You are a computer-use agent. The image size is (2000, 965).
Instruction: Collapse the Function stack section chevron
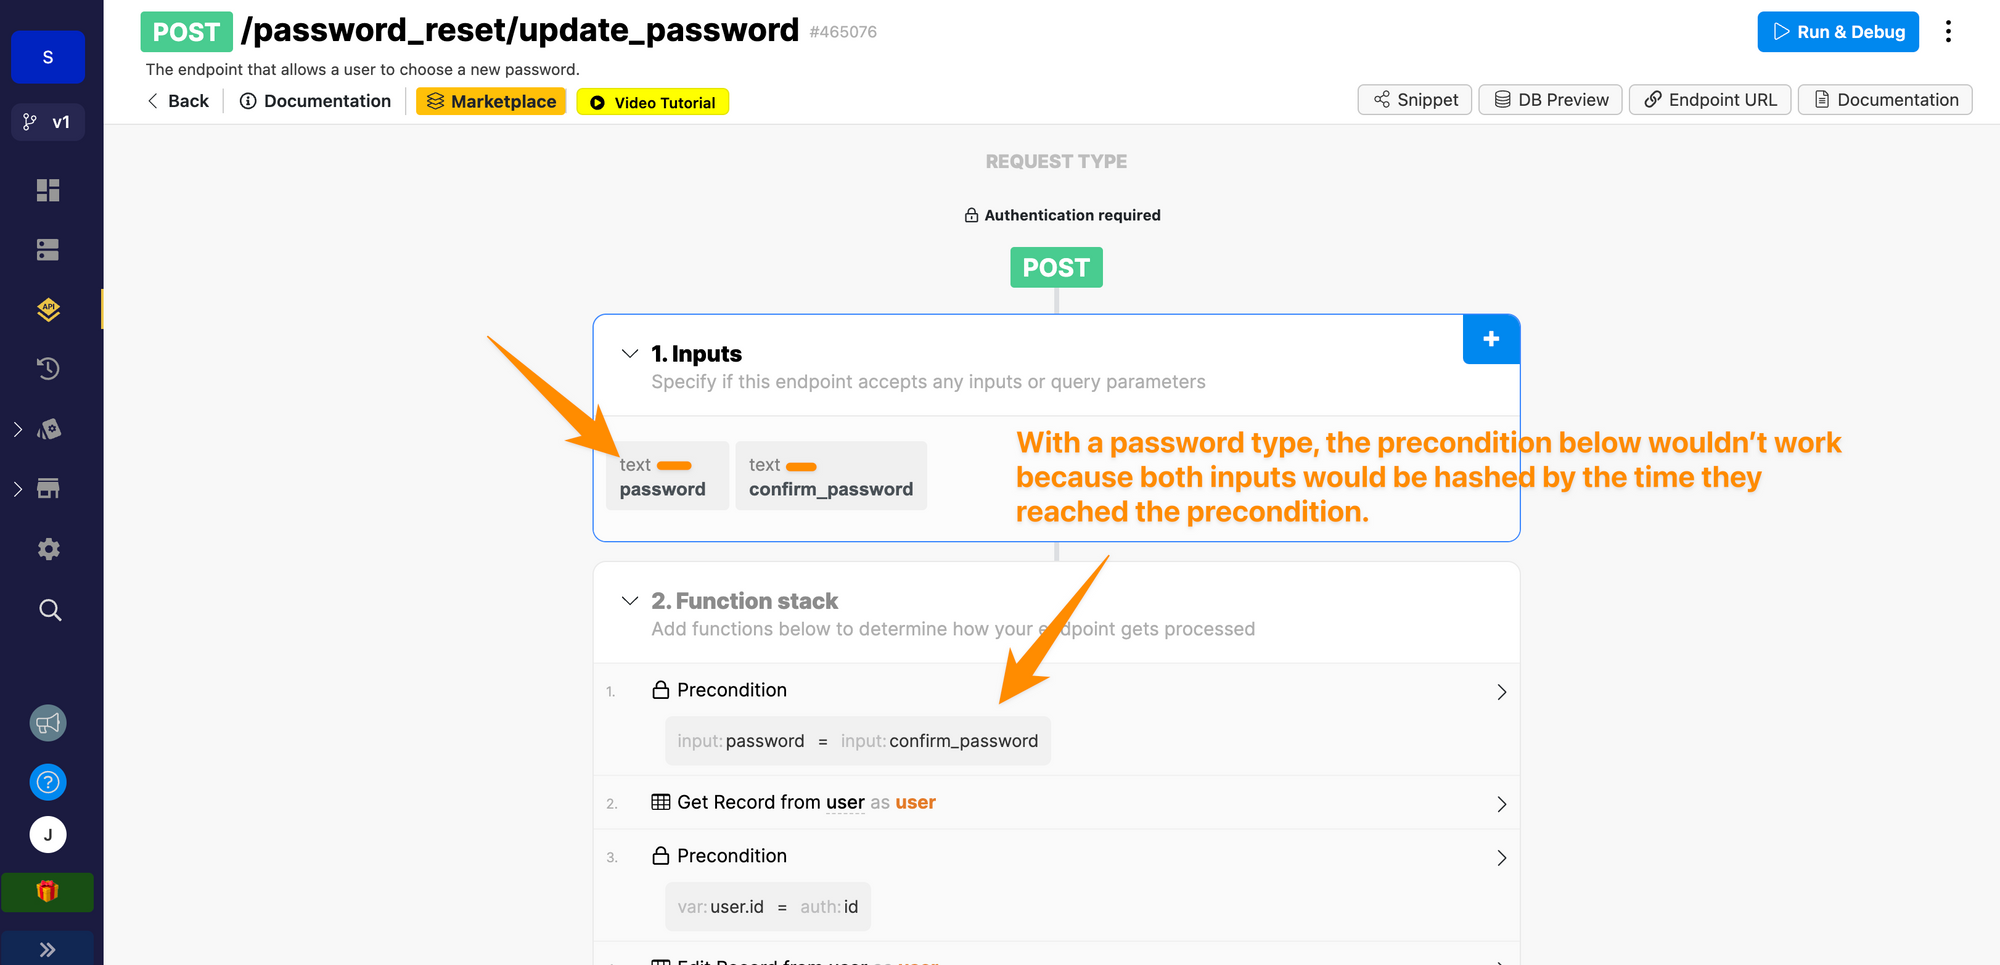pos(630,601)
